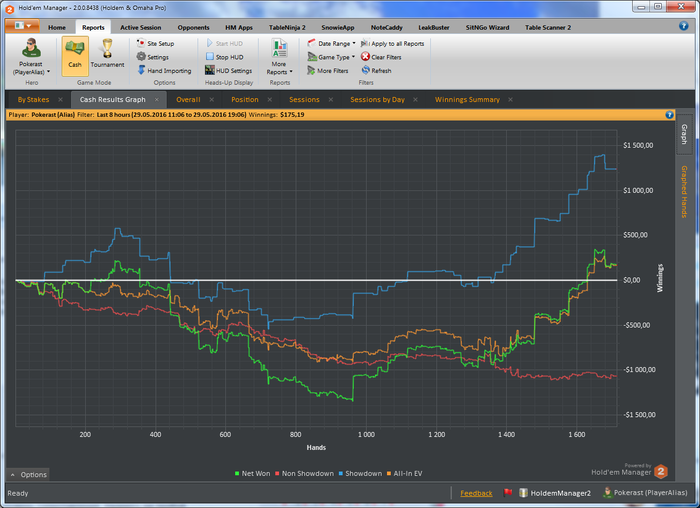Select the Graph side tab
Screen dimensions: 700x508
pyautogui.click(x=684, y=134)
